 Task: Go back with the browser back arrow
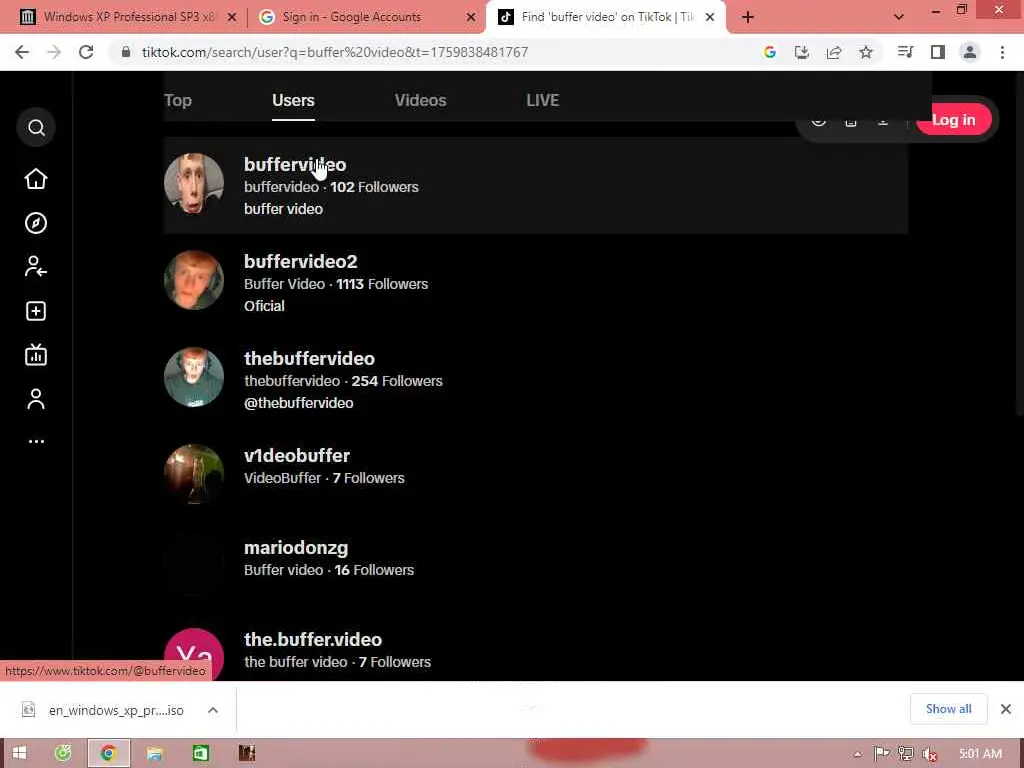pyautogui.click(x=22, y=52)
